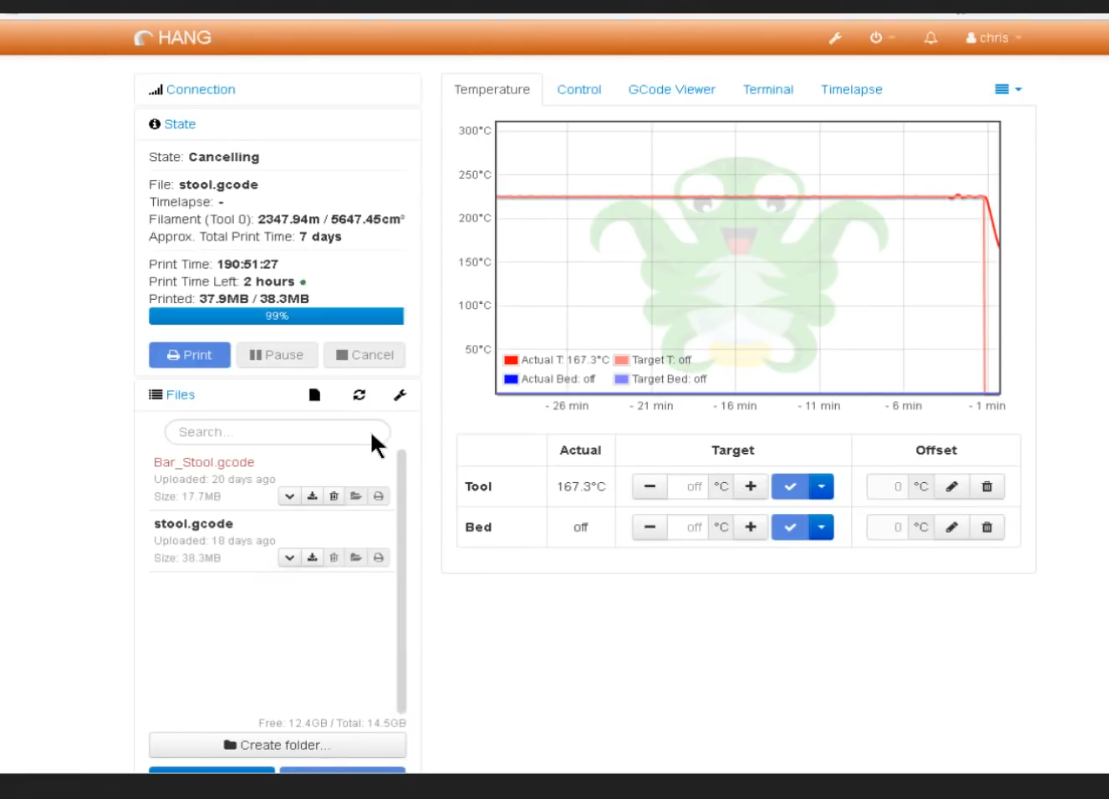Edit Bed offset with pencil icon
Image resolution: width=1109 pixels, height=799 pixels.
click(x=952, y=527)
